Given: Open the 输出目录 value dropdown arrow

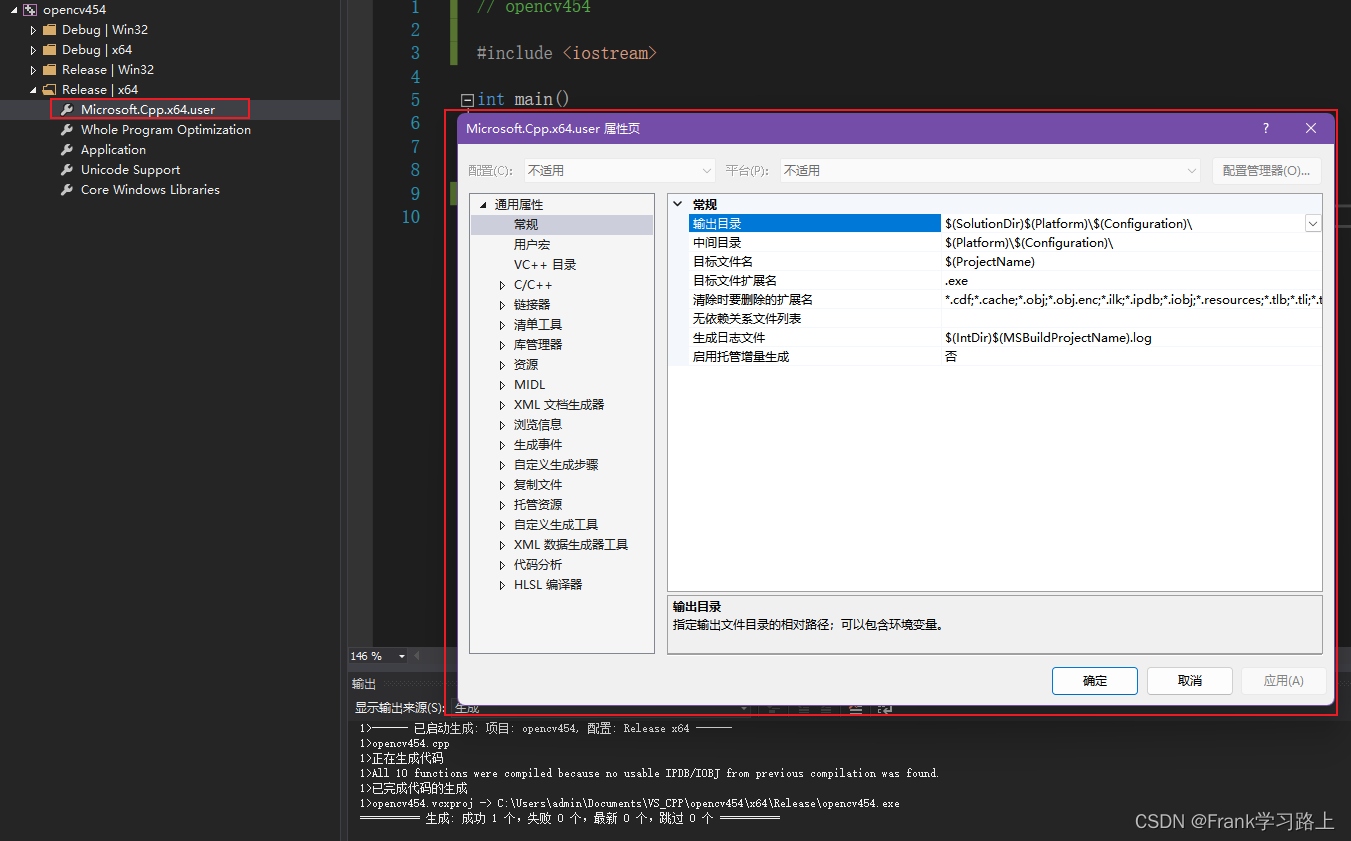Looking at the screenshot, I should pyautogui.click(x=1312, y=224).
